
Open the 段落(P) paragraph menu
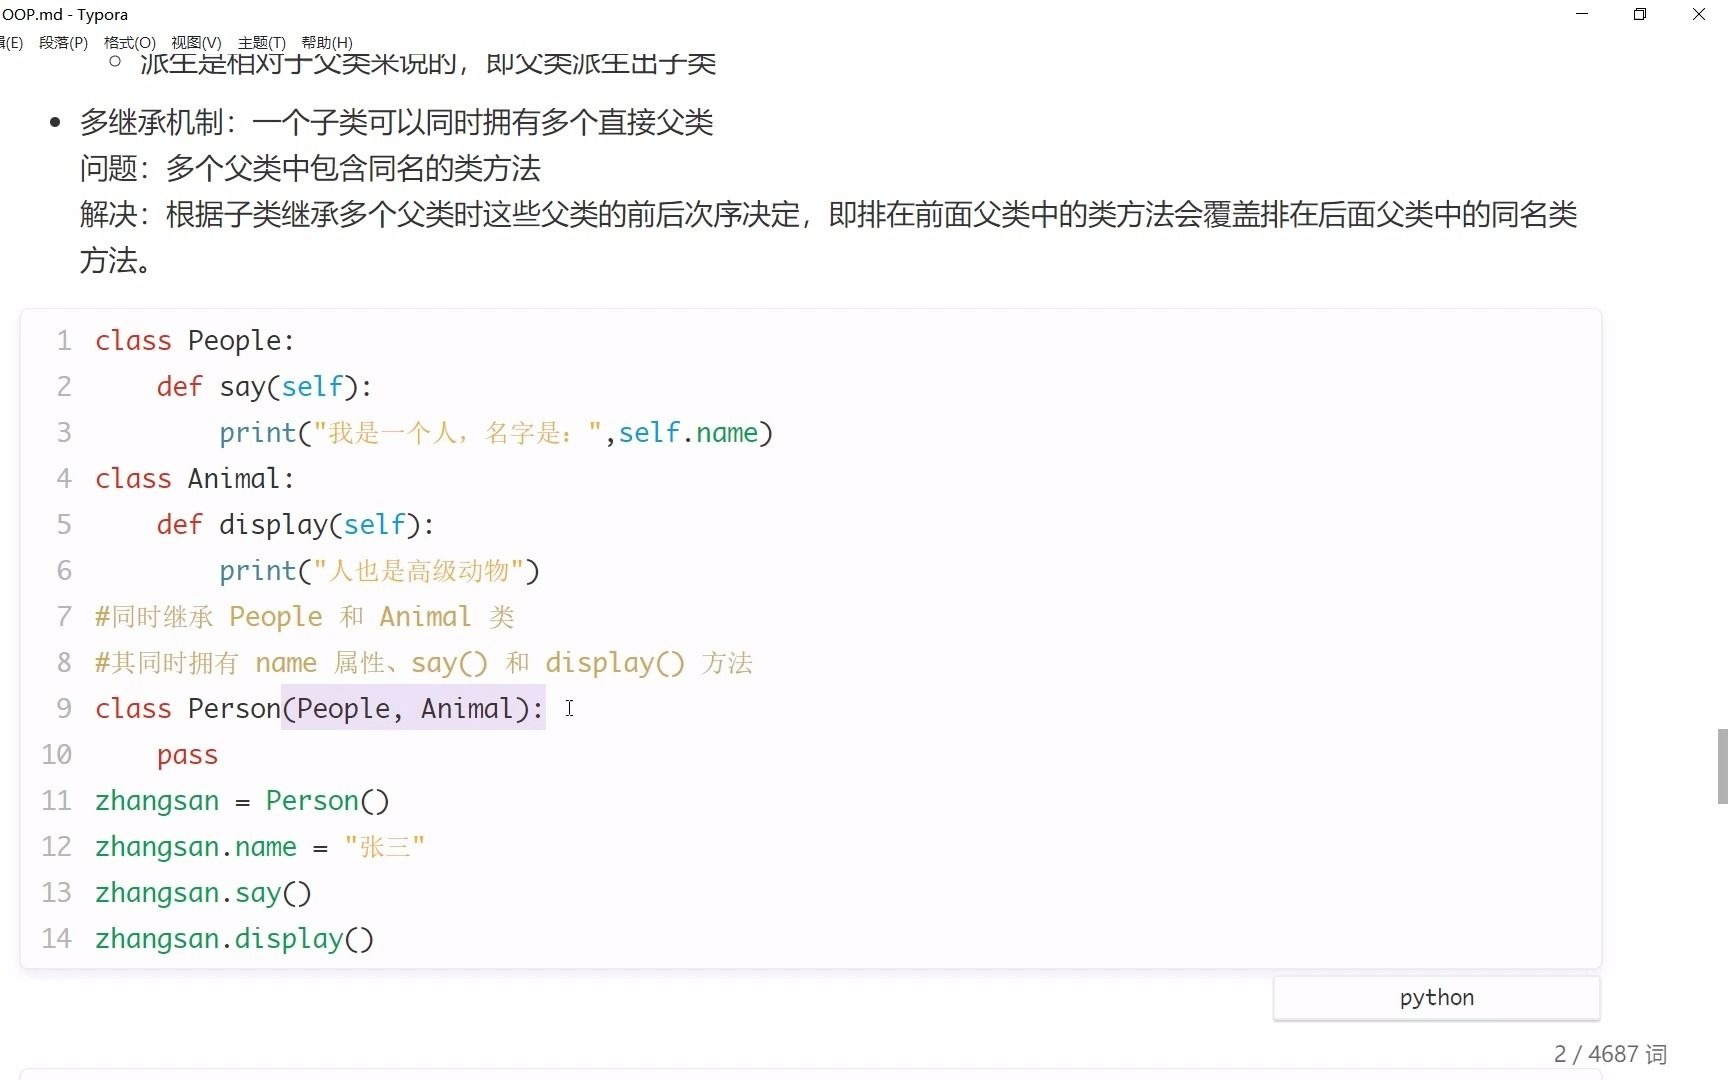click(x=63, y=43)
